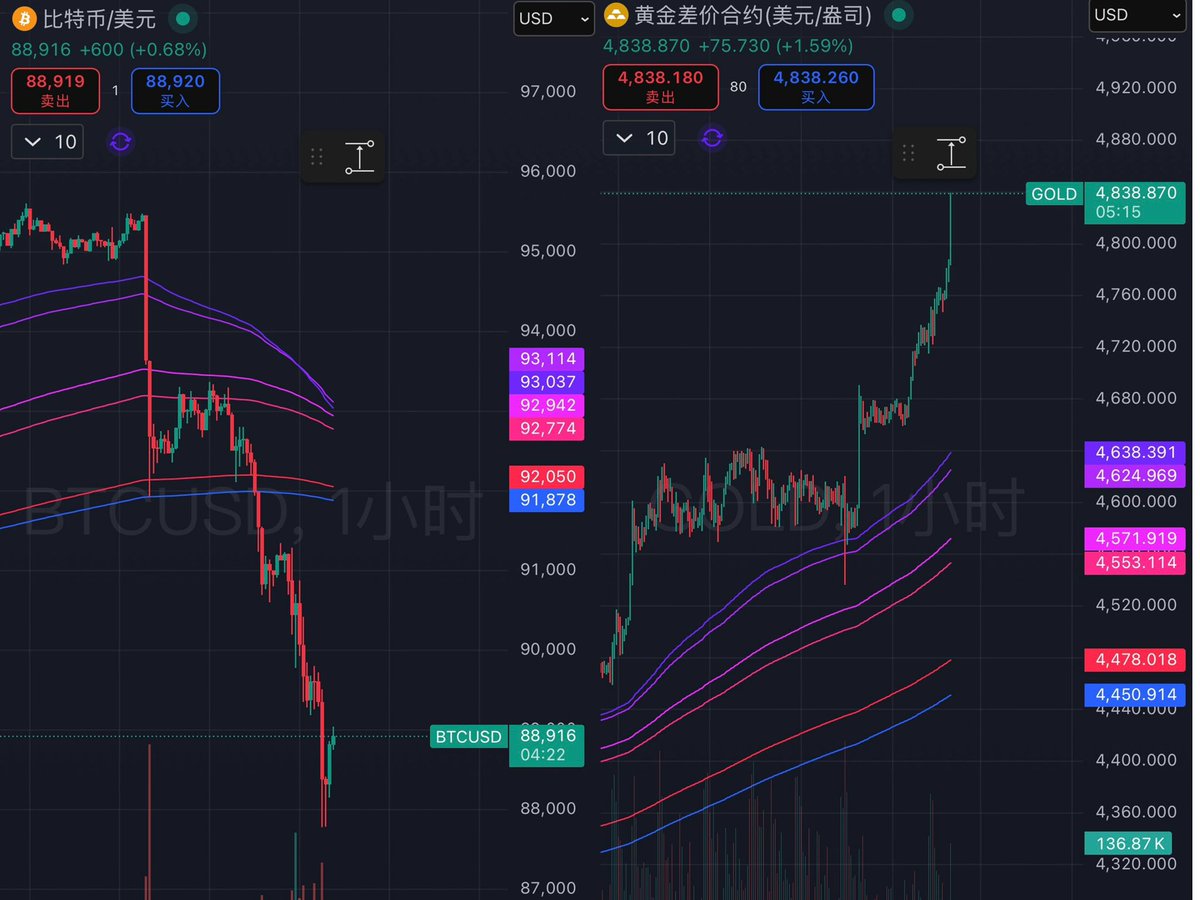Click the 97,000 price axis label

(x=548, y=91)
